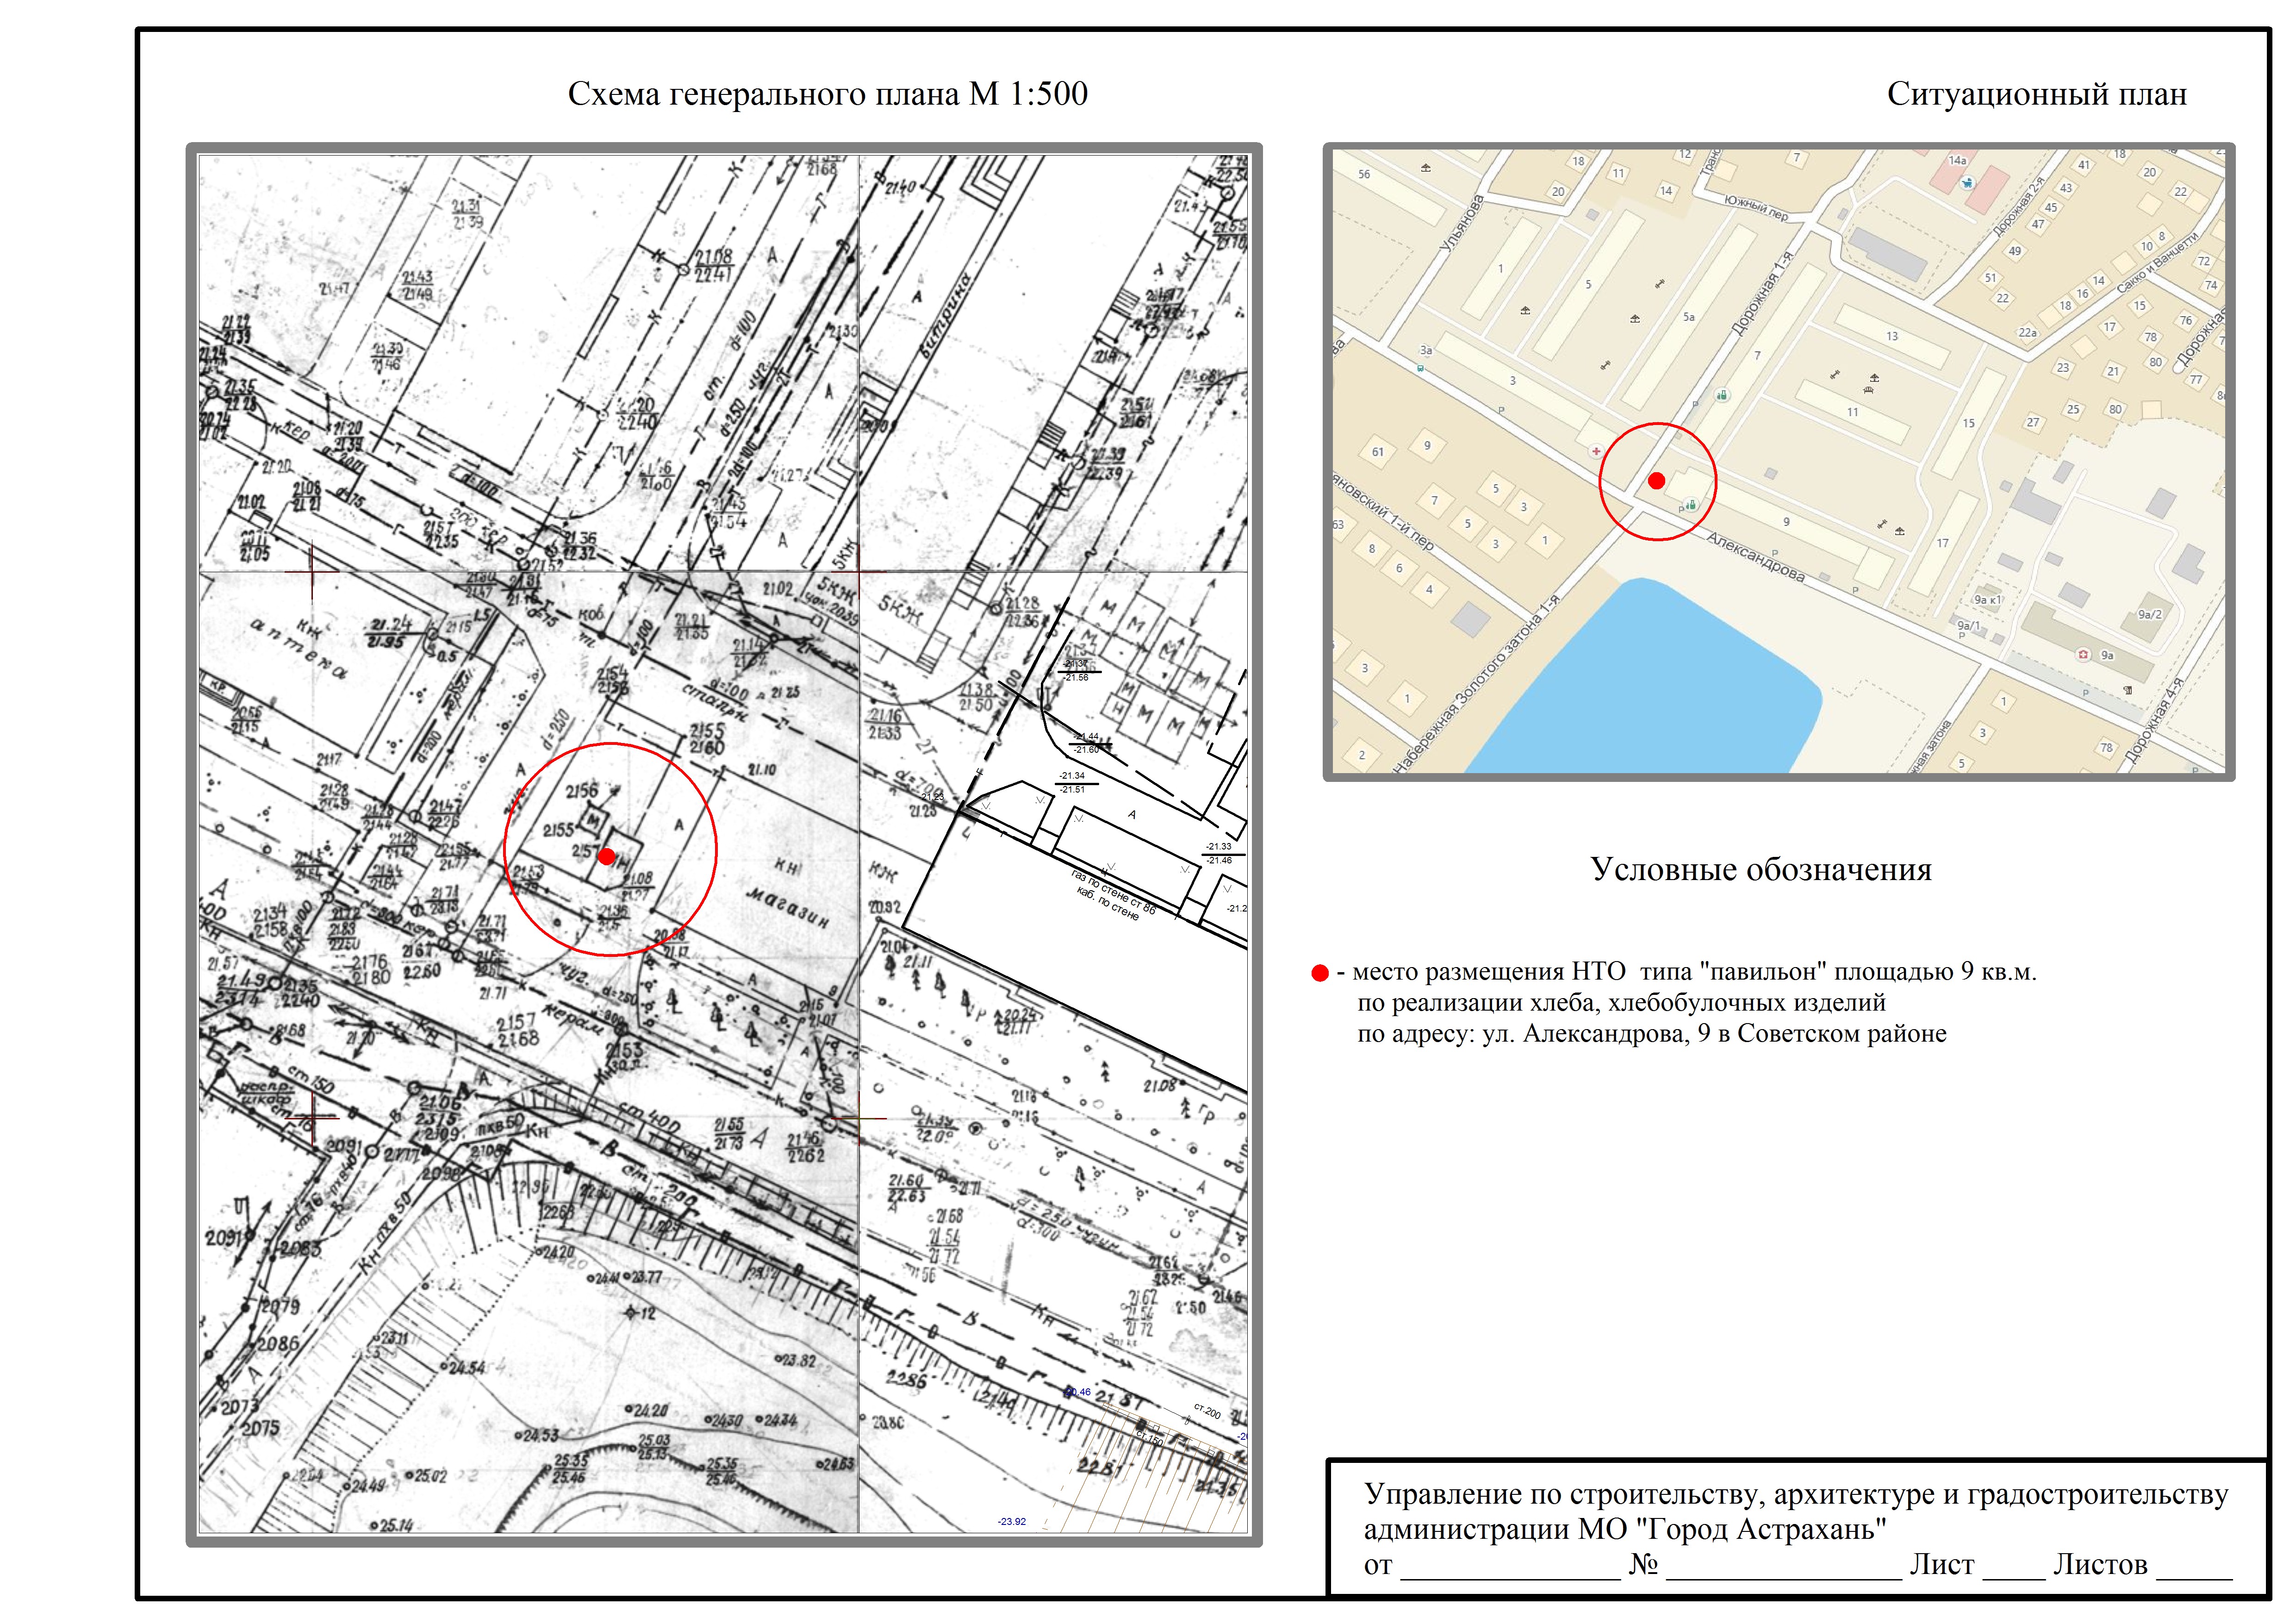
Task: Click the baby stroller icon near building 14а
Action: (1967, 183)
